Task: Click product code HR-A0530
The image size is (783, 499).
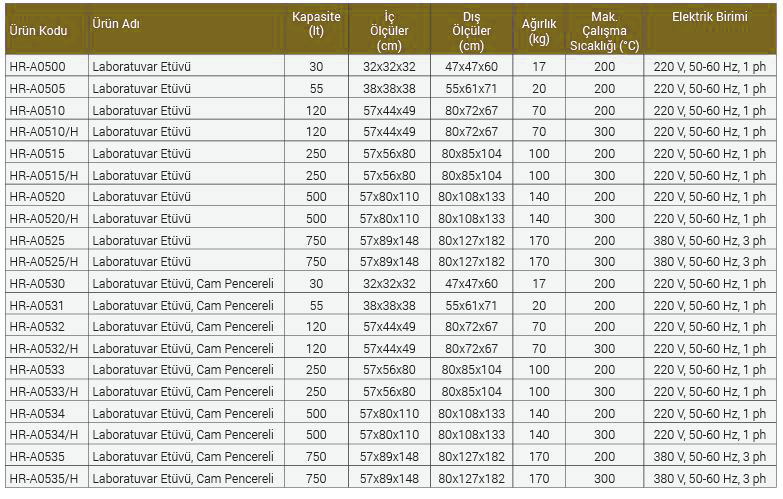Action: (37, 284)
